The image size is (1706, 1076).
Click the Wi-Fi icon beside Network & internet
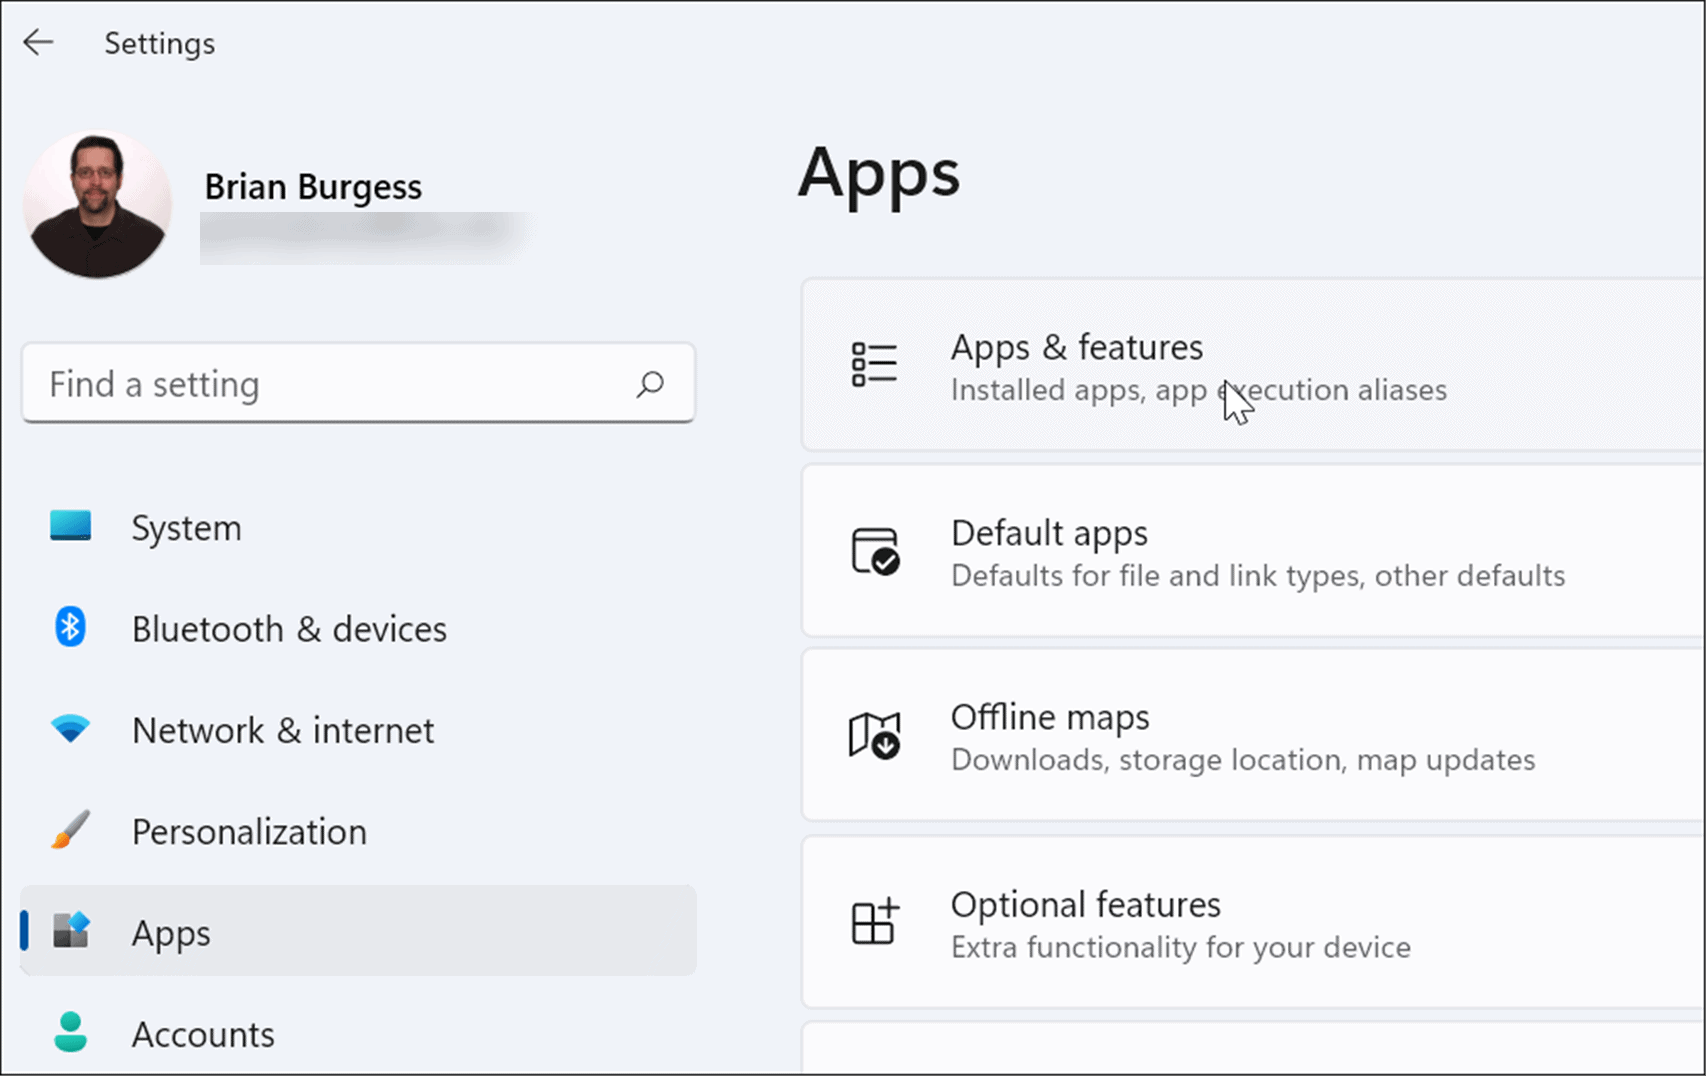(x=69, y=729)
